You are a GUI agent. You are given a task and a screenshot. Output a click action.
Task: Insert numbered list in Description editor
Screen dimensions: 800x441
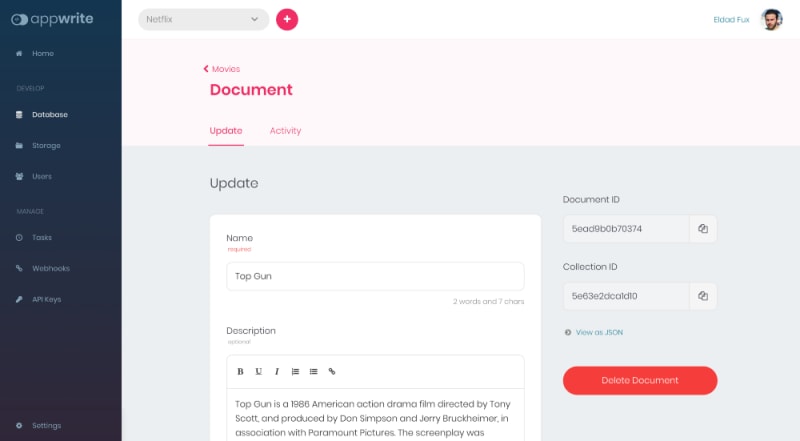coord(295,371)
